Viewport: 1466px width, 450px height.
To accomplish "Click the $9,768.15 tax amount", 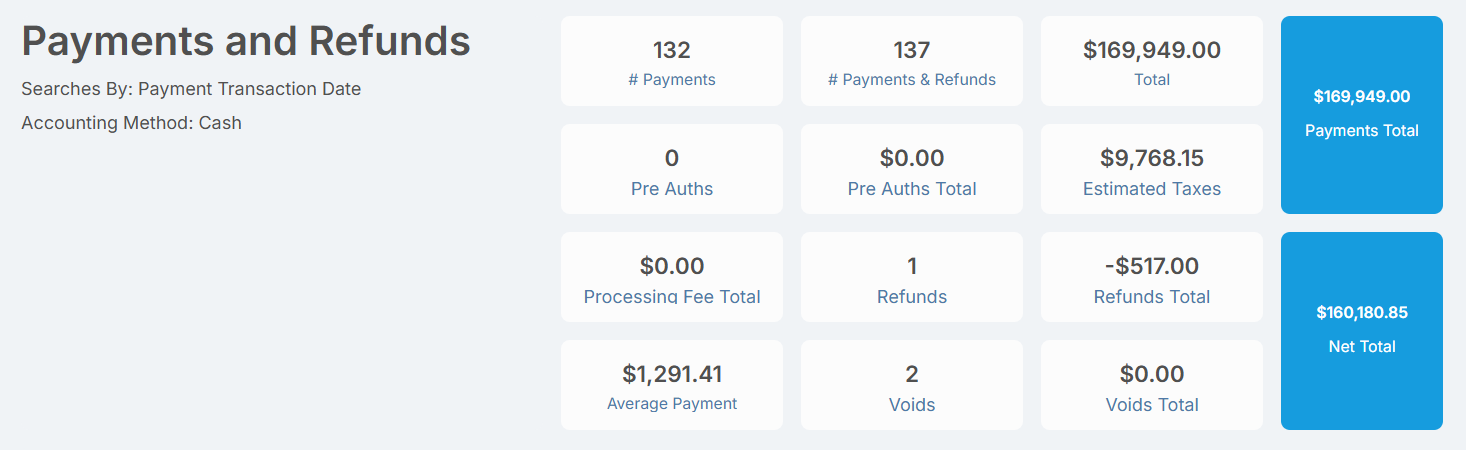I will pyautogui.click(x=1152, y=158).
